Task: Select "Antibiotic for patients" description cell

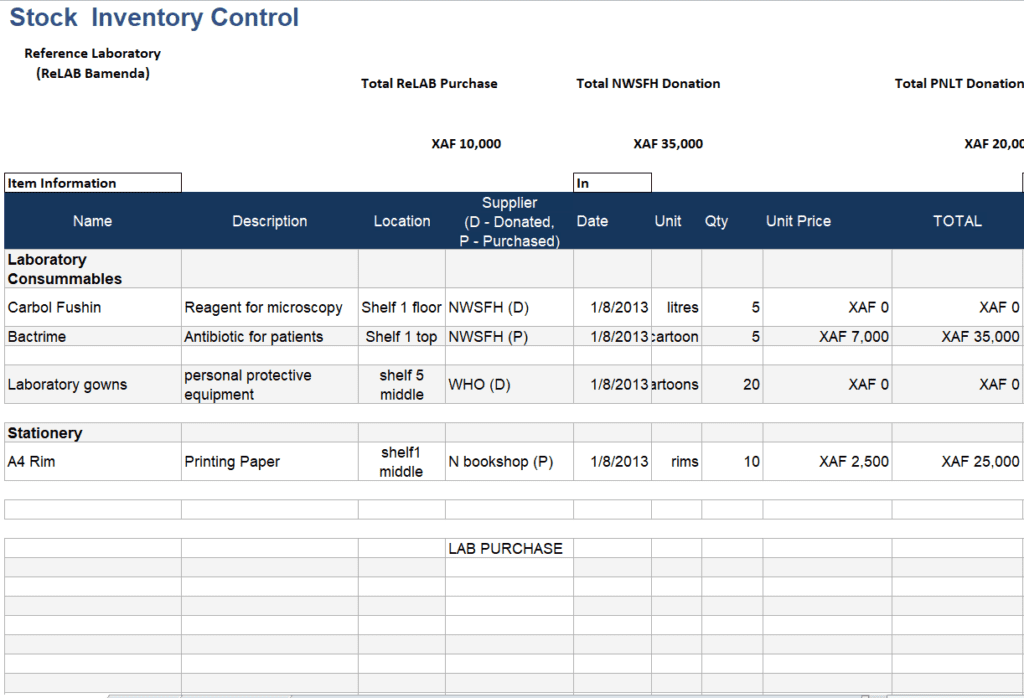Action: coord(270,337)
